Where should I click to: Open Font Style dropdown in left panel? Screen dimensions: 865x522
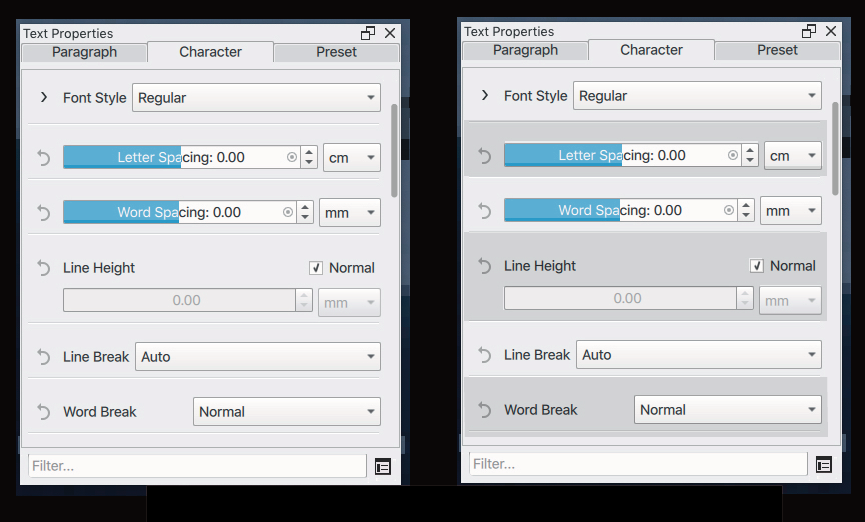coord(256,98)
